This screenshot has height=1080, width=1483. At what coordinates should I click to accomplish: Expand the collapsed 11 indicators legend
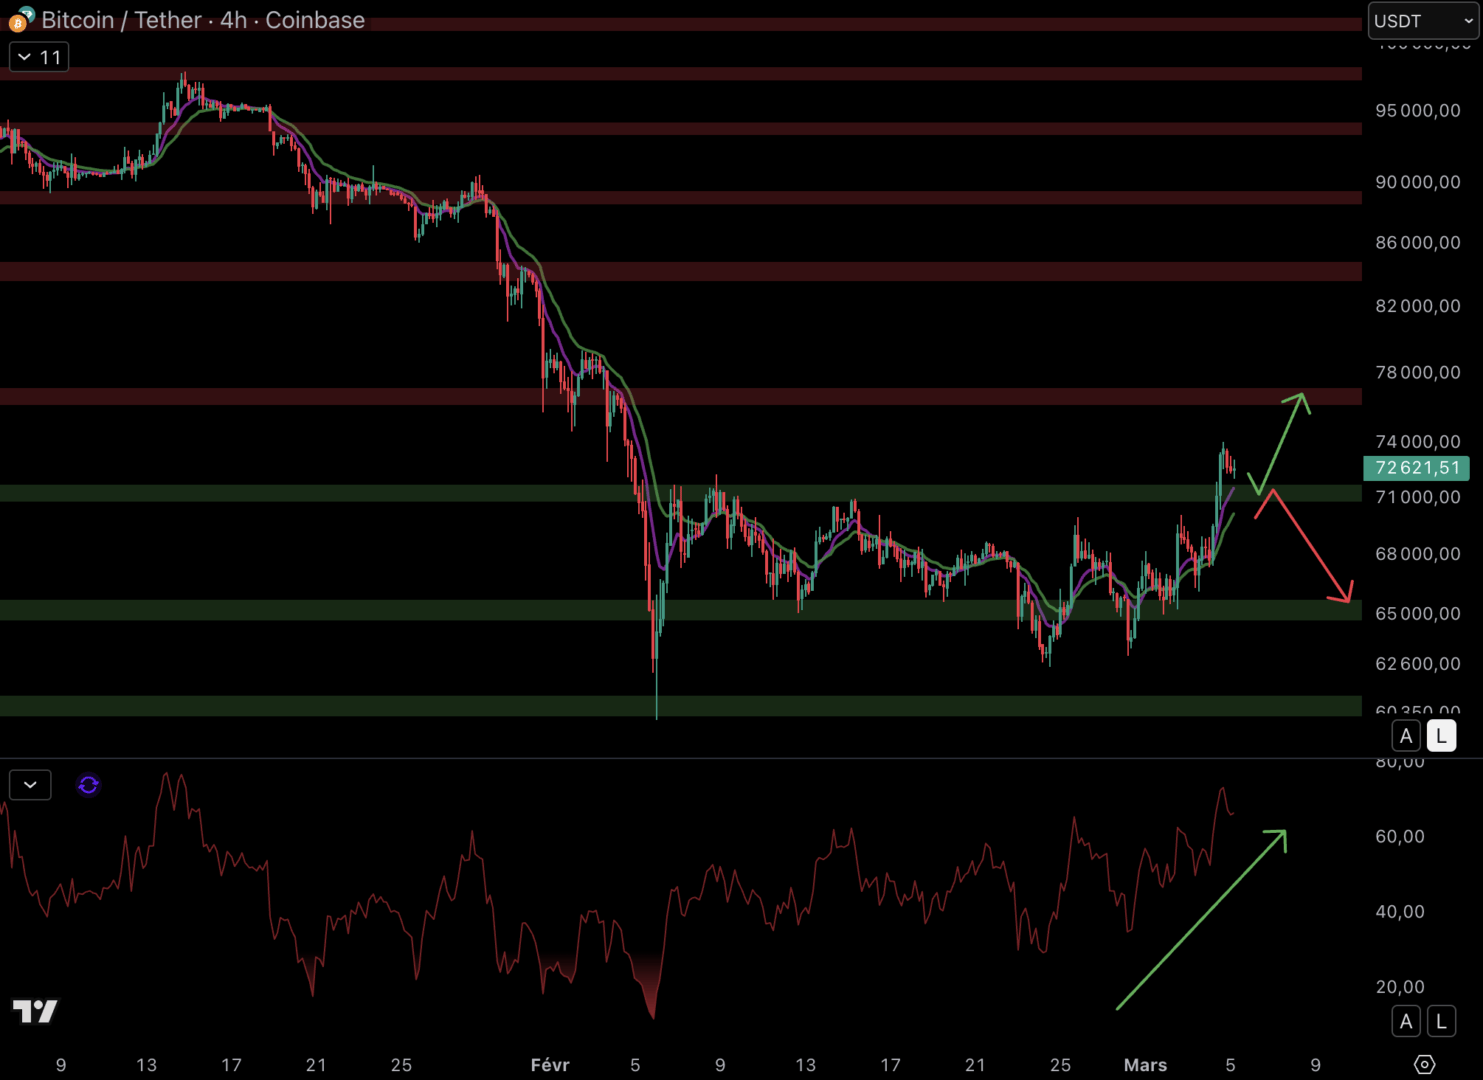39,57
